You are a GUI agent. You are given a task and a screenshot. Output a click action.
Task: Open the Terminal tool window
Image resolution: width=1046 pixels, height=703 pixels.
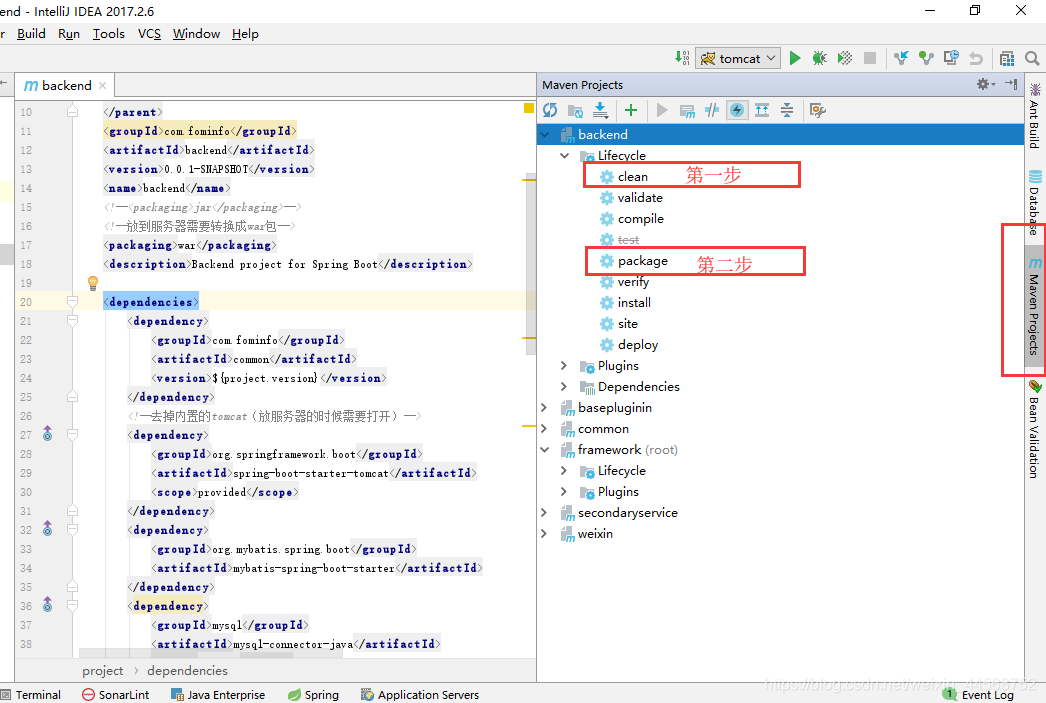(x=31, y=694)
